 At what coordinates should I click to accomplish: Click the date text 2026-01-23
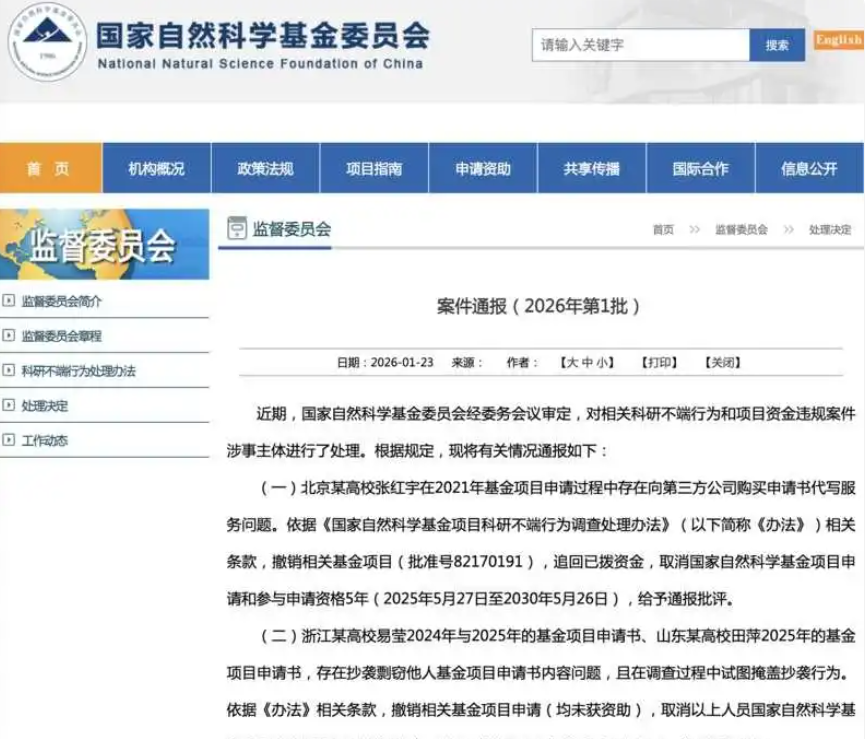point(402,362)
